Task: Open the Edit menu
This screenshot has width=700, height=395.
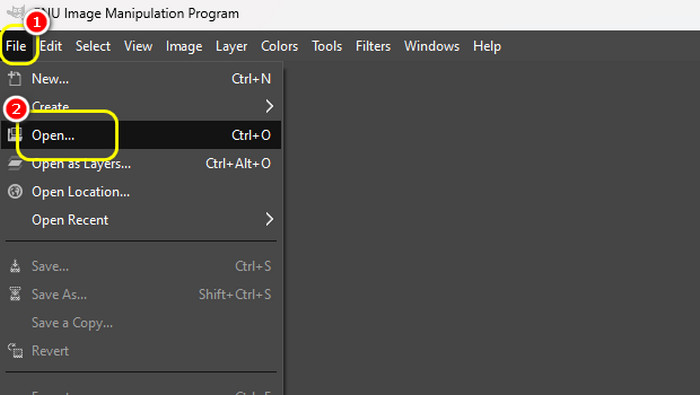Action: tap(51, 46)
